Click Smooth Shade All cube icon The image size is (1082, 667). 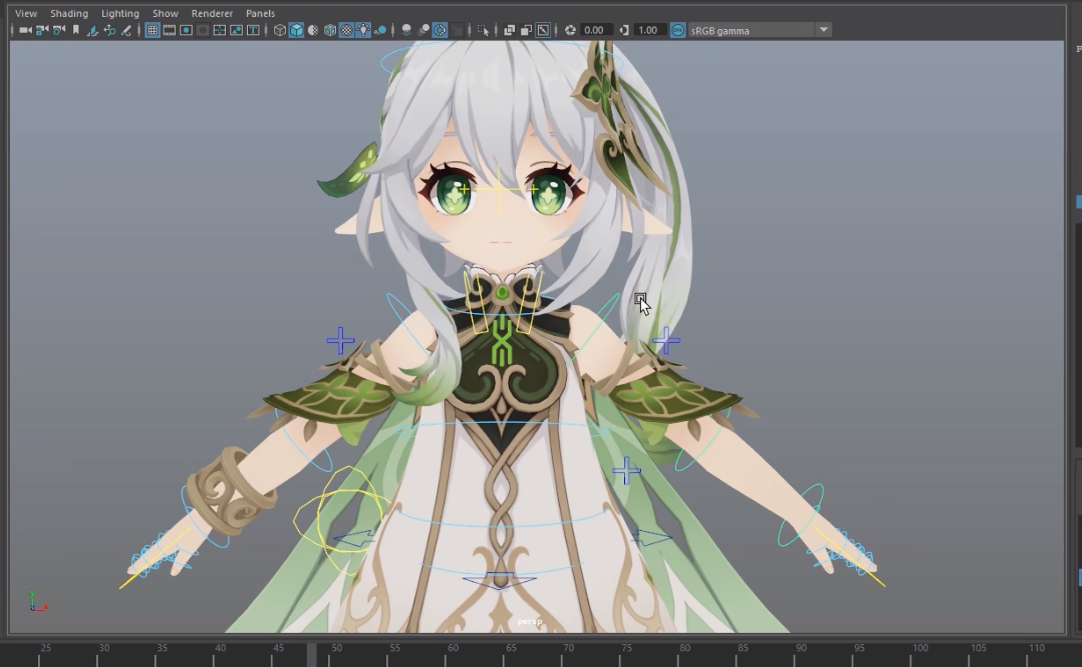point(296,30)
